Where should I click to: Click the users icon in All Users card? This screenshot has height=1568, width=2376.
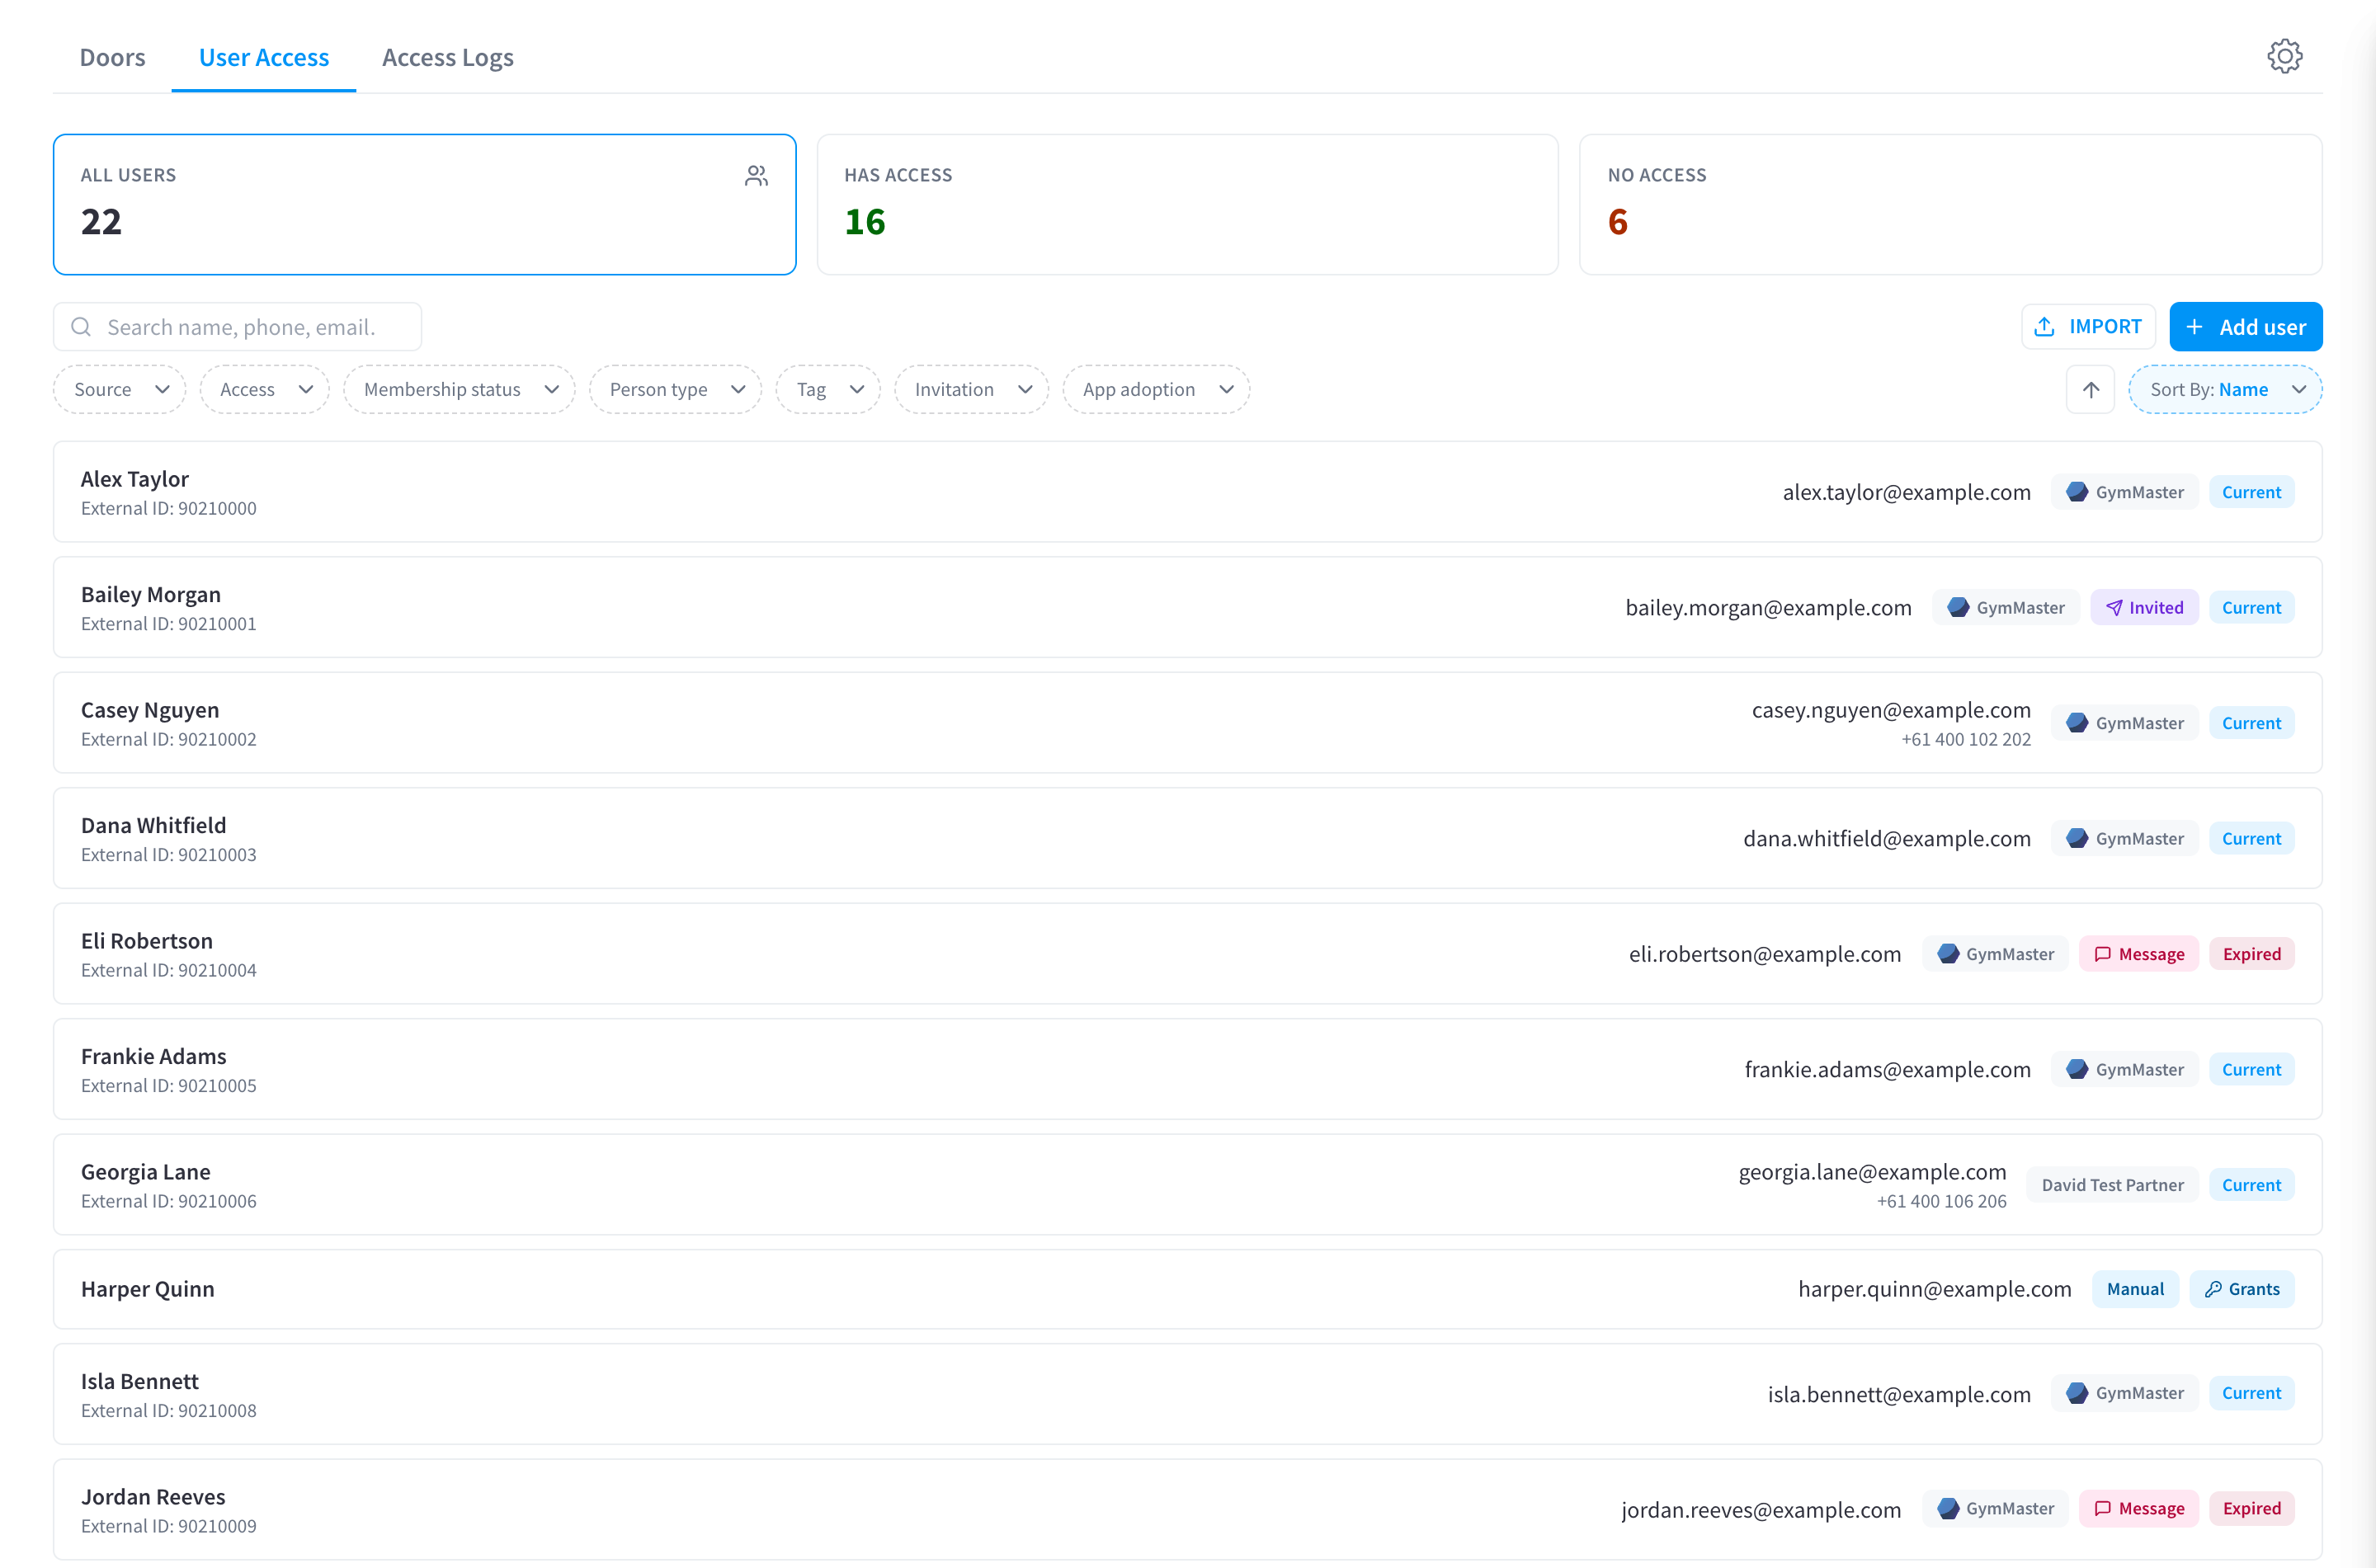tap(756, 176)
